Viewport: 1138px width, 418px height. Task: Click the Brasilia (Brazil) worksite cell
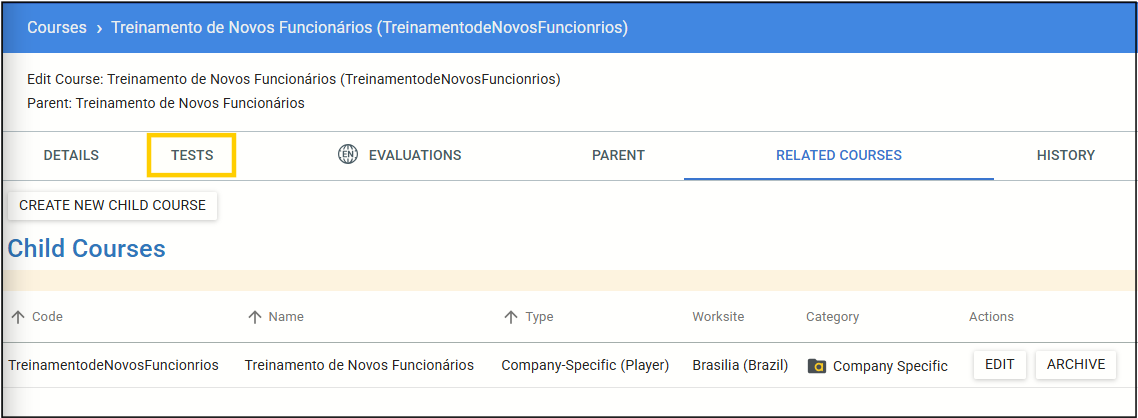click(x=740, y=365)
